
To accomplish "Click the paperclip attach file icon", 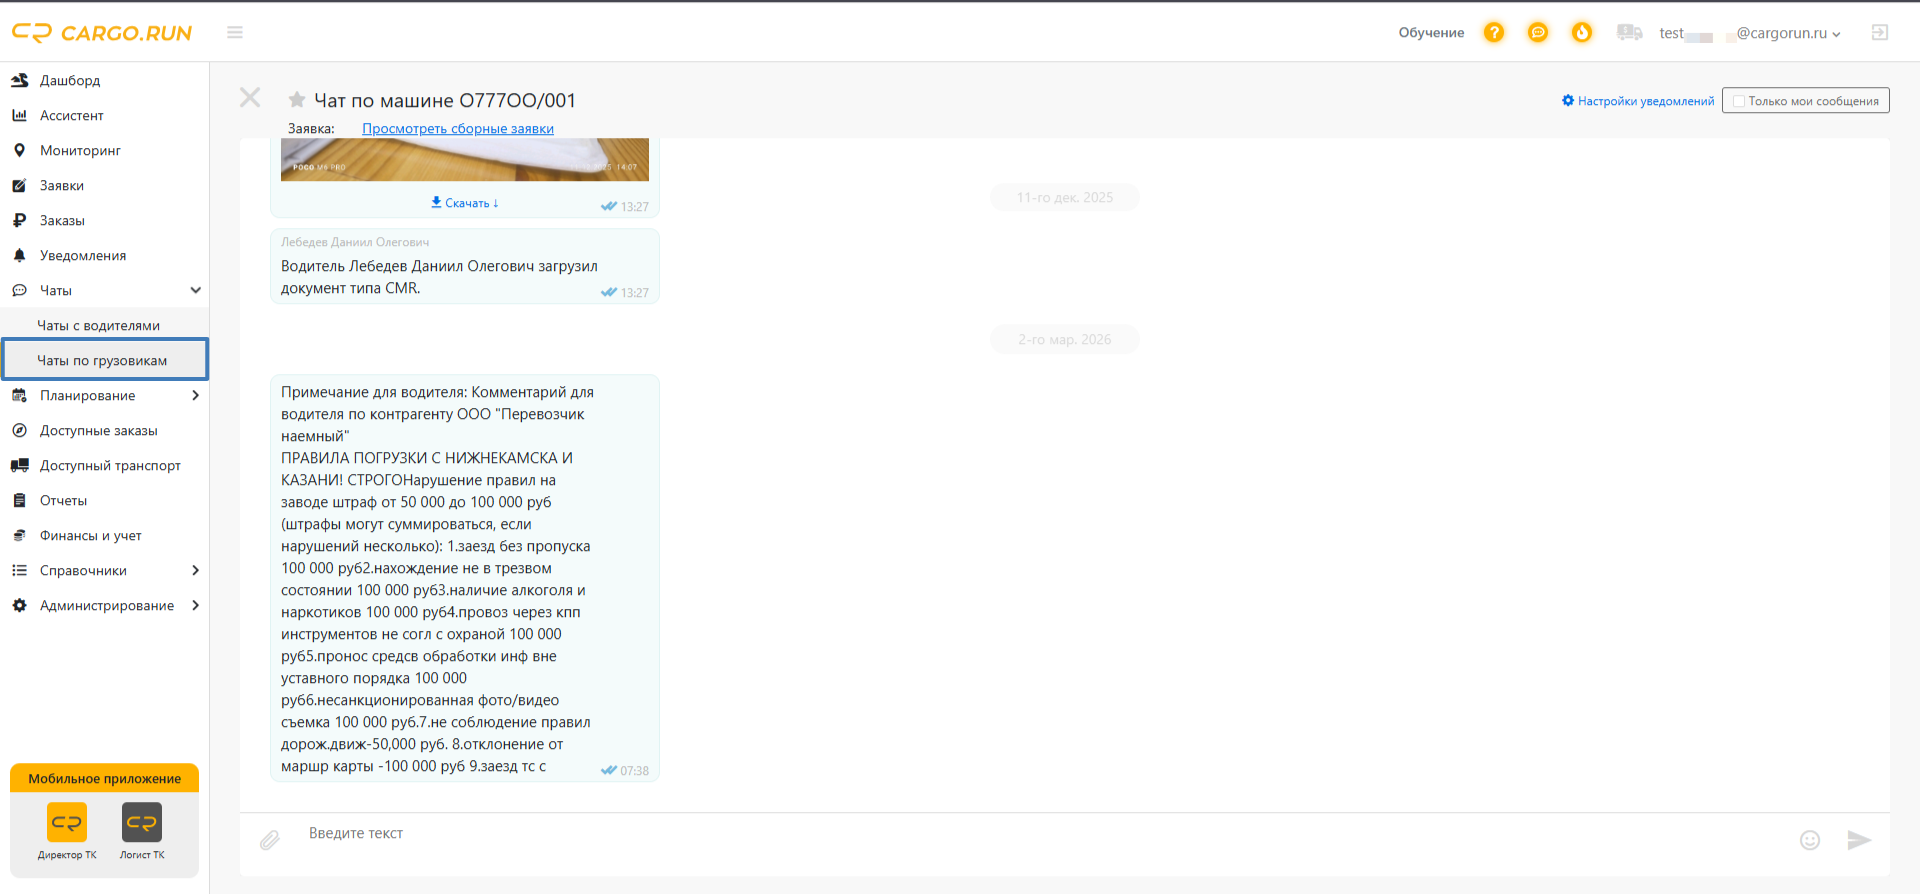I will [x=270, y=840].
